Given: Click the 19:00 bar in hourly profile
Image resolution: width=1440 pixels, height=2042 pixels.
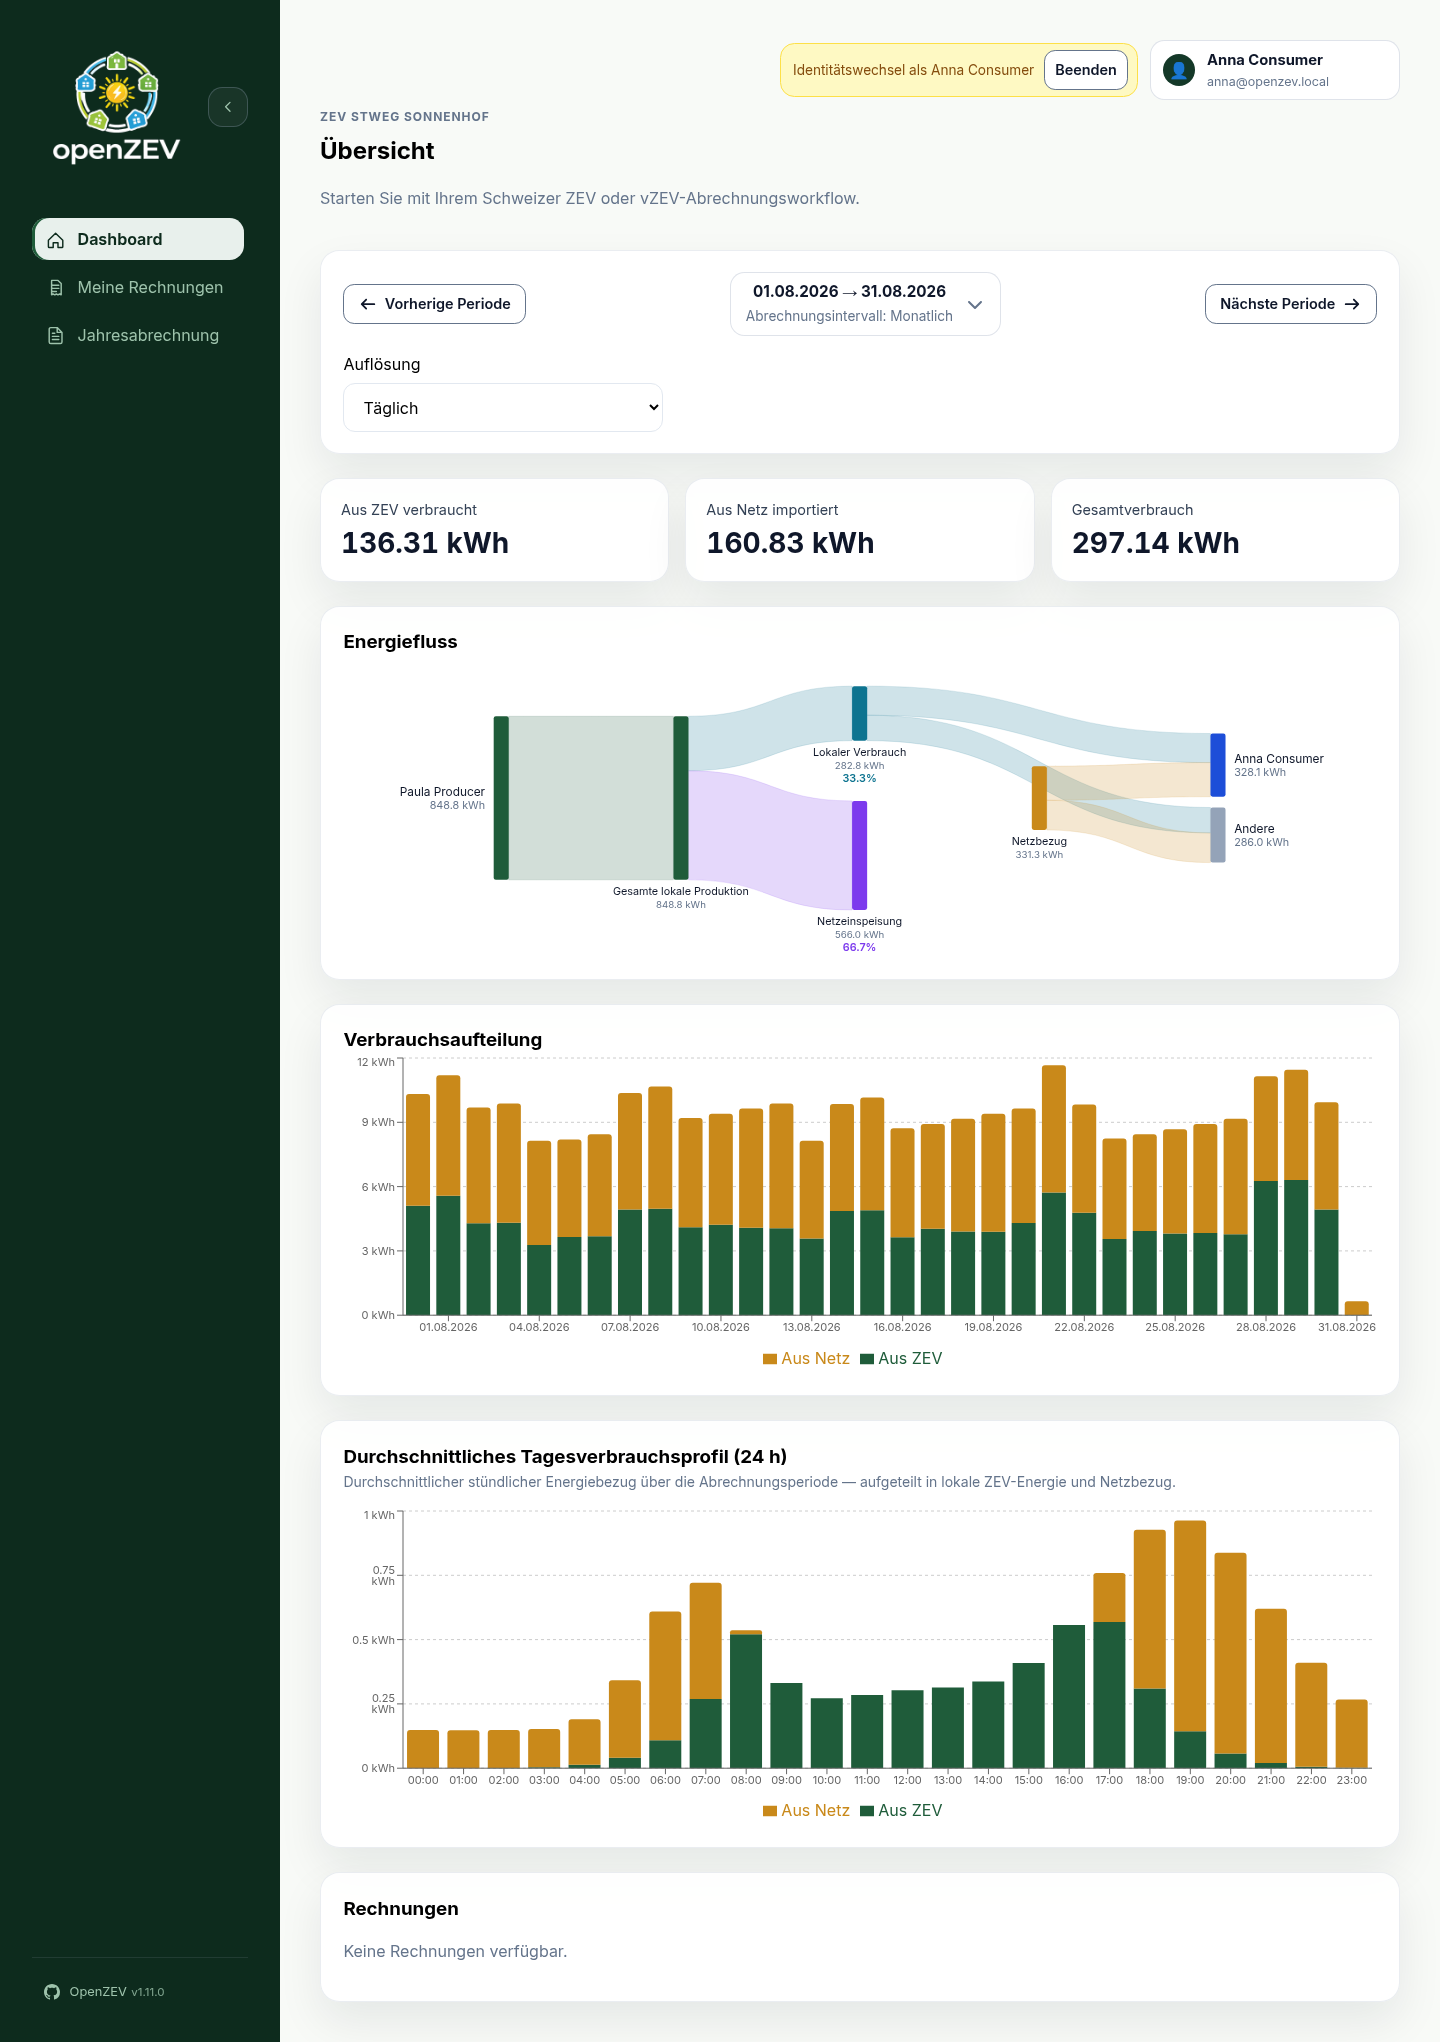Looking at the screenshot, I should 1190,1644.
